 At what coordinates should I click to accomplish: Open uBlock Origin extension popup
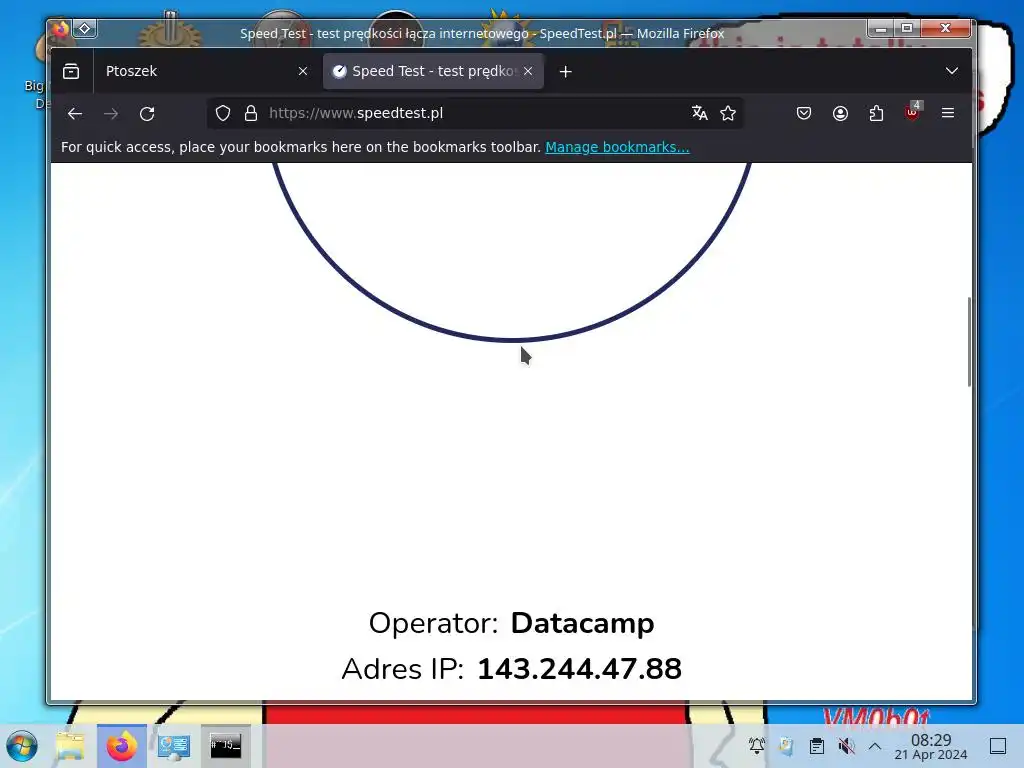point(912,112)
